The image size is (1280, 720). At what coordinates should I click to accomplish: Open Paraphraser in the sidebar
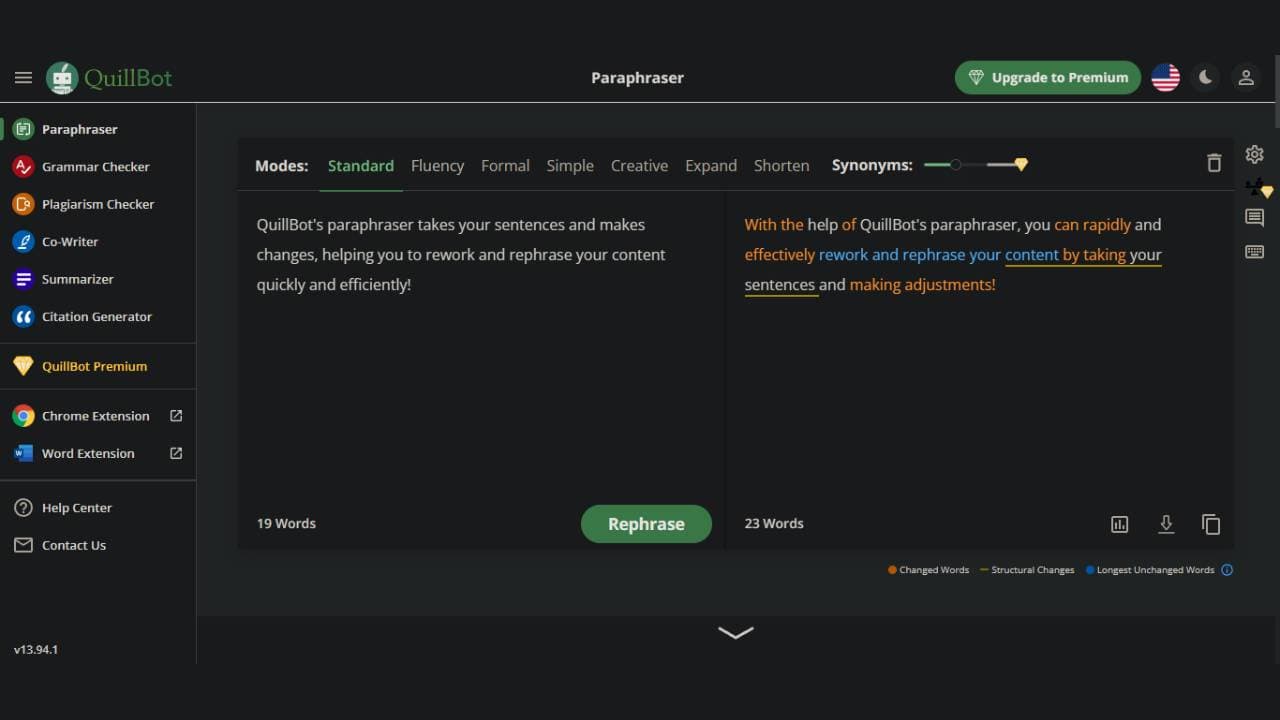pos(98,129)
